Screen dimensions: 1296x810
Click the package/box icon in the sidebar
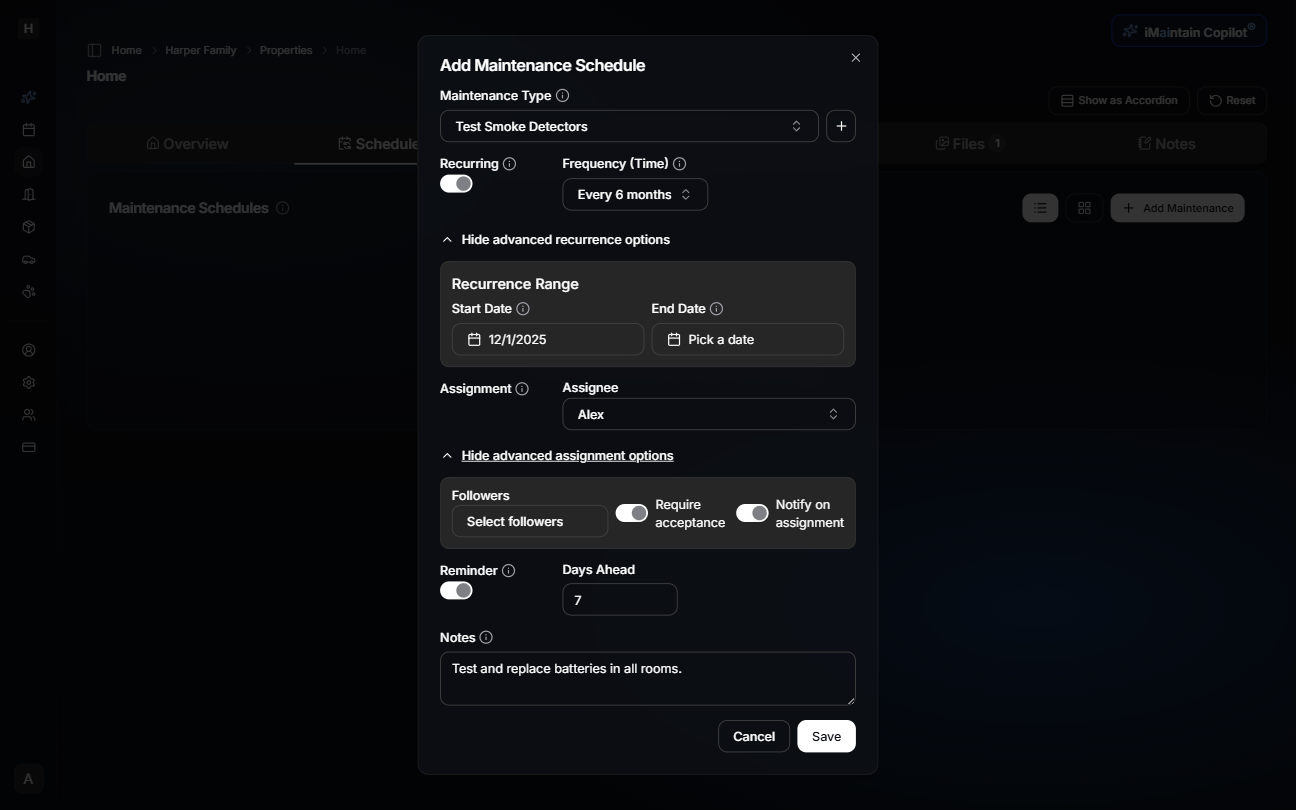point(28,227)
